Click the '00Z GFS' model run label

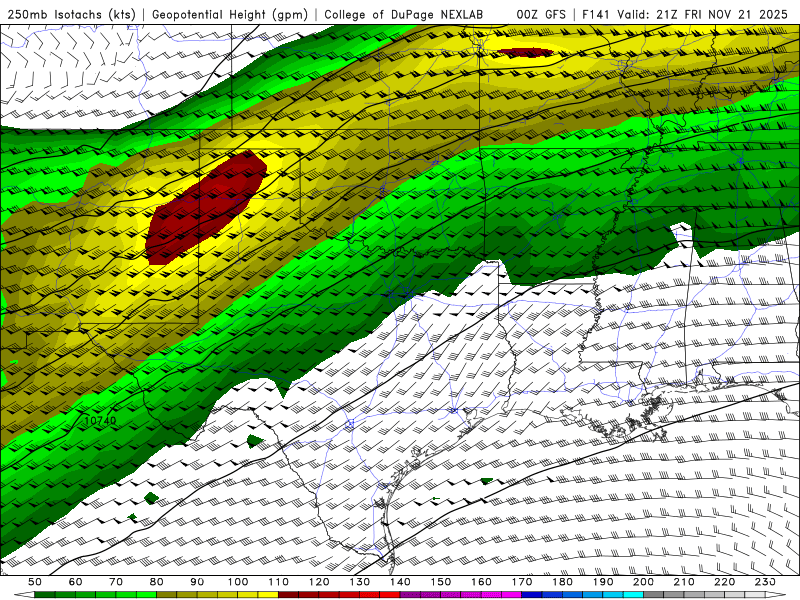(x=541, y=14)
